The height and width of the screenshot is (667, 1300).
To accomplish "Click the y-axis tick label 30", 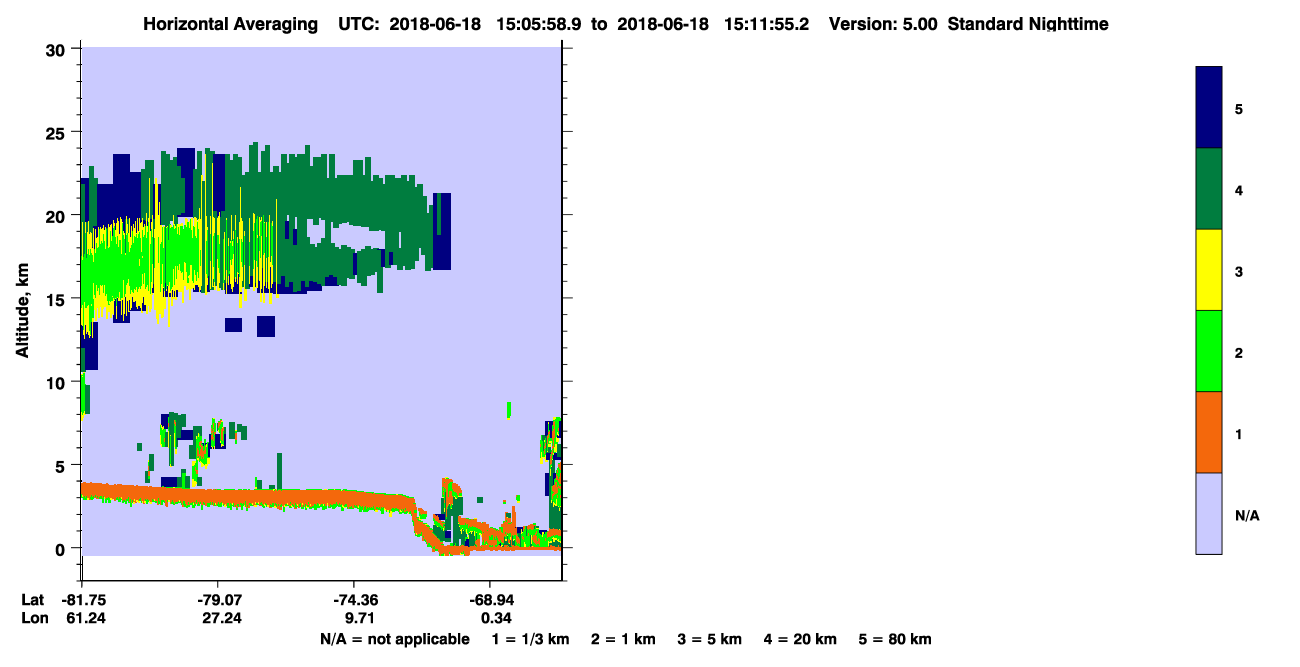I will 57,50.
